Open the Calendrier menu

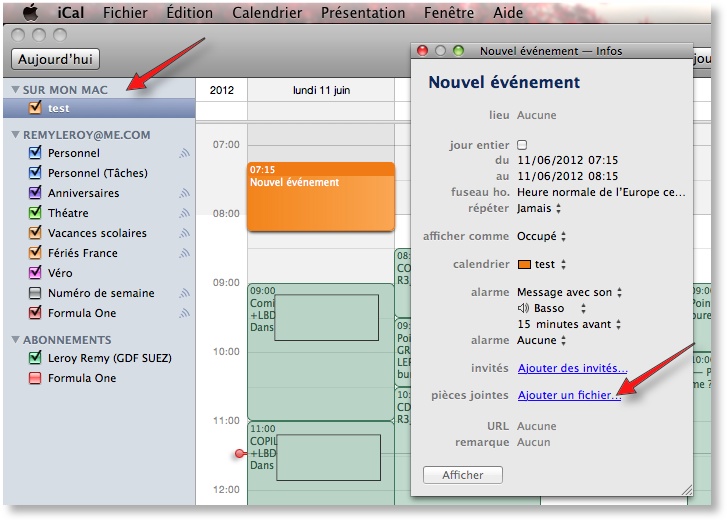pyautogui.click(x=267, y=13)
